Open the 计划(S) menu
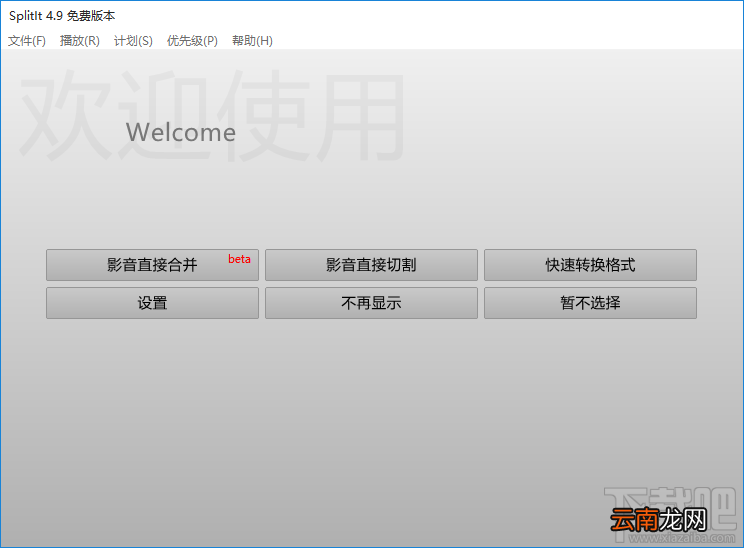 click(133, 41)
